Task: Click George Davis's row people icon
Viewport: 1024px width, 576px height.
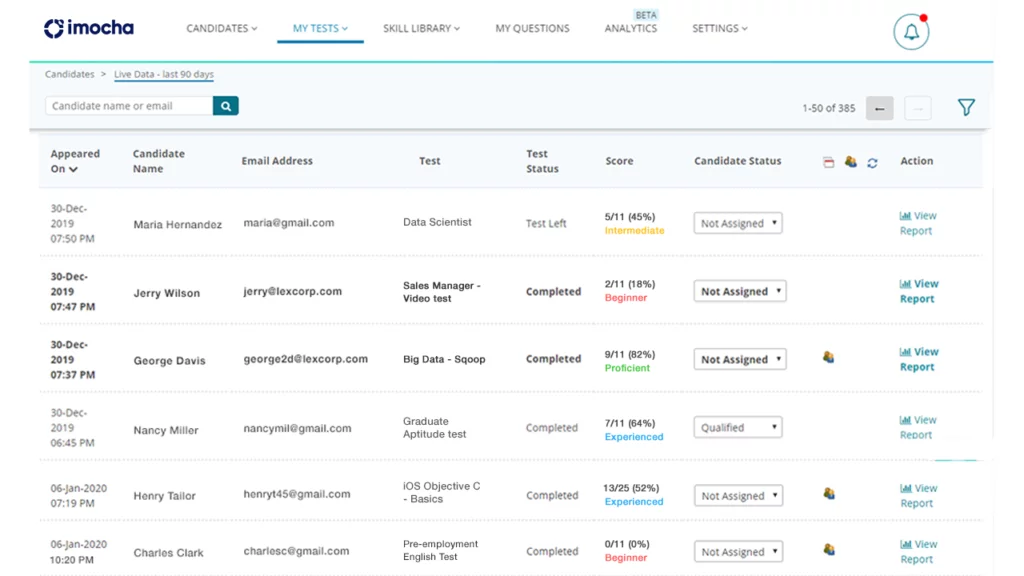Action: pos(828,357)
